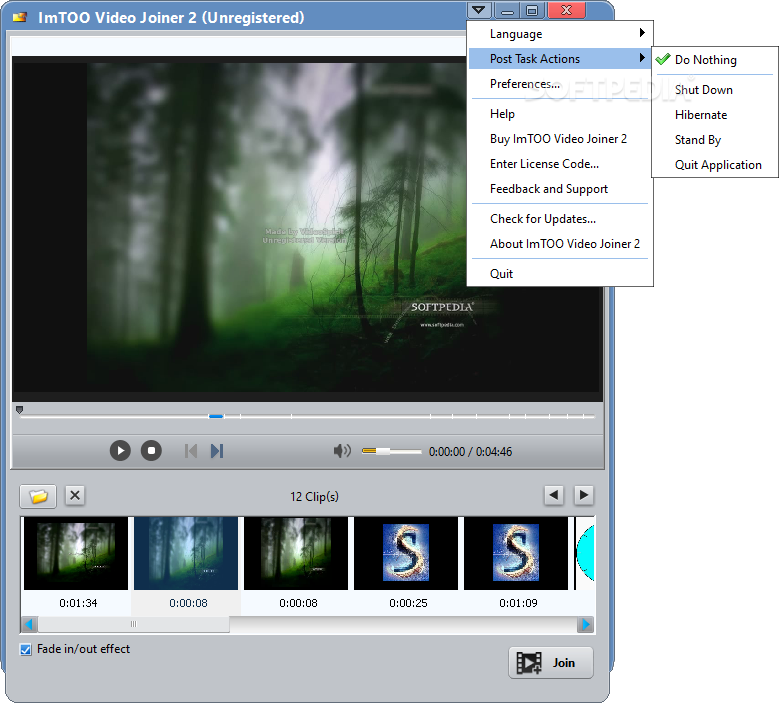Image resolution: width=779 pixels, height=703 pixels.
Task: Expand the Language submenu
Action: [x=560, y=34]
